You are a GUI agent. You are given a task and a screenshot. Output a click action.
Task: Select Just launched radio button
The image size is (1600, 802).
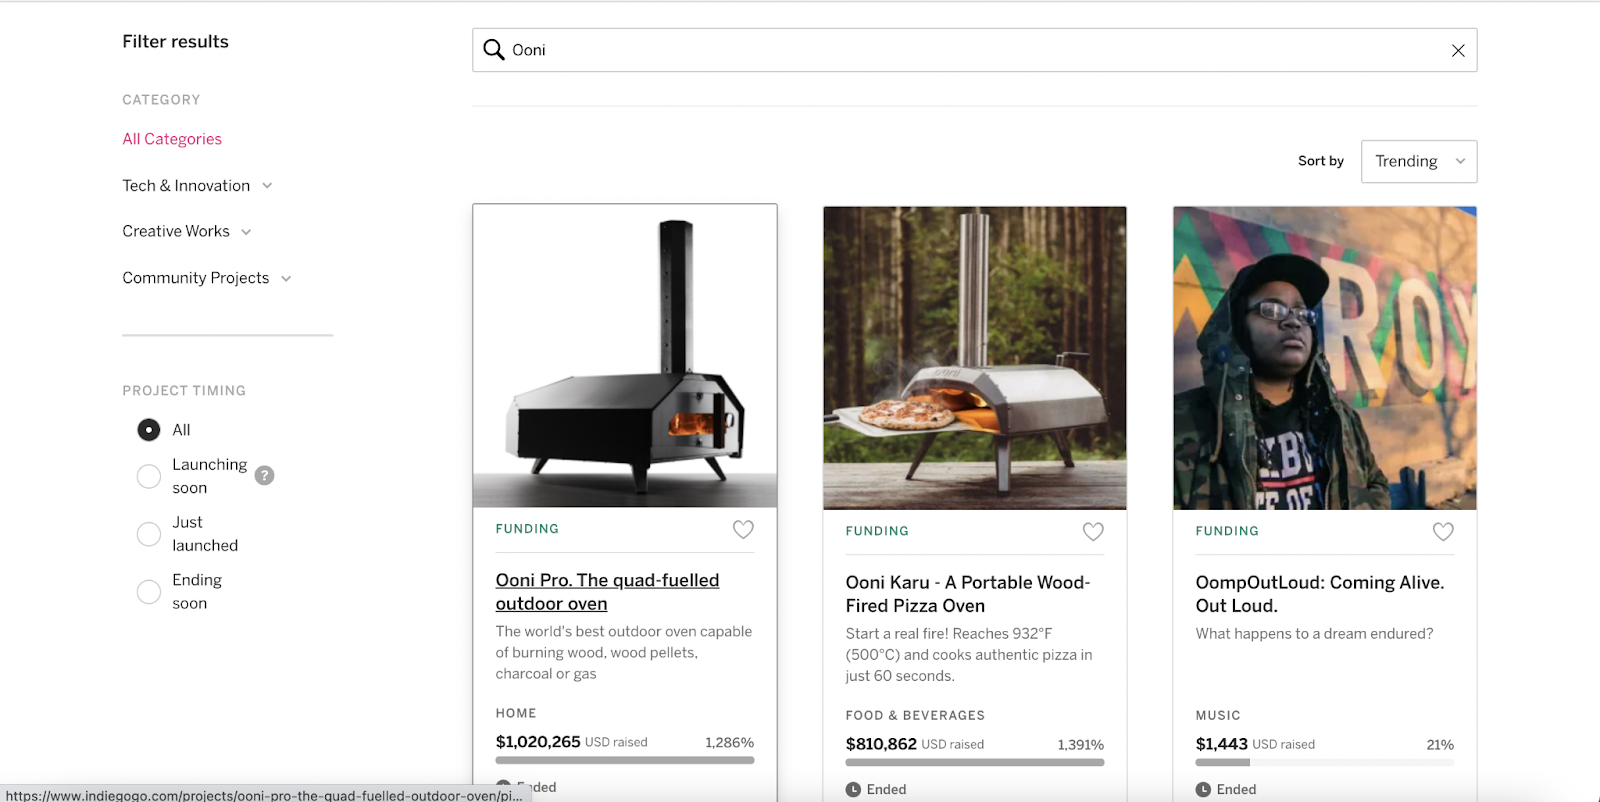[x=149, y=534]
